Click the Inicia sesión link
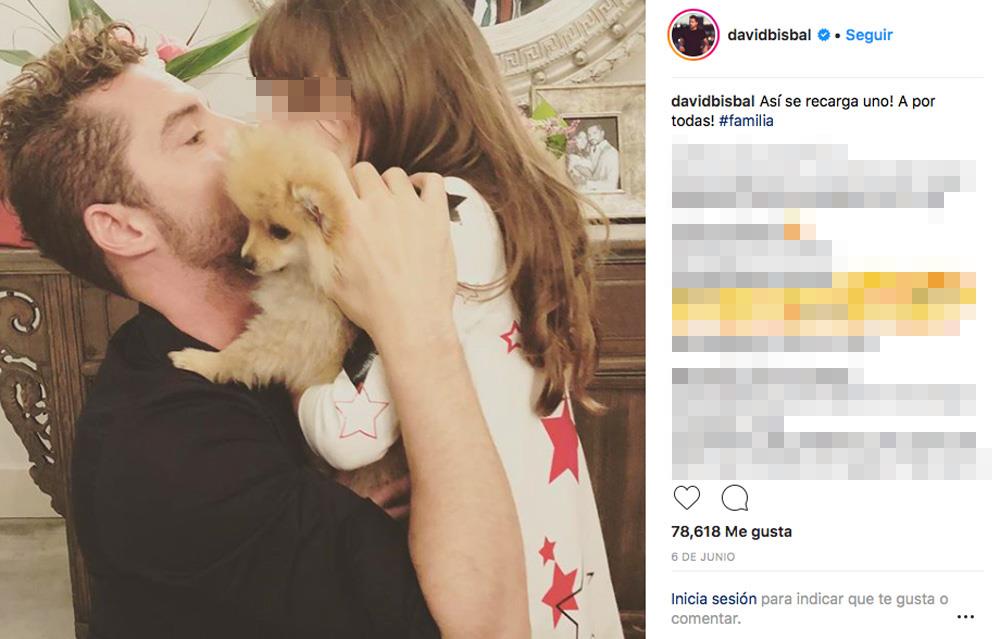This screenshot has width=1000, height=639. [714, 599]
